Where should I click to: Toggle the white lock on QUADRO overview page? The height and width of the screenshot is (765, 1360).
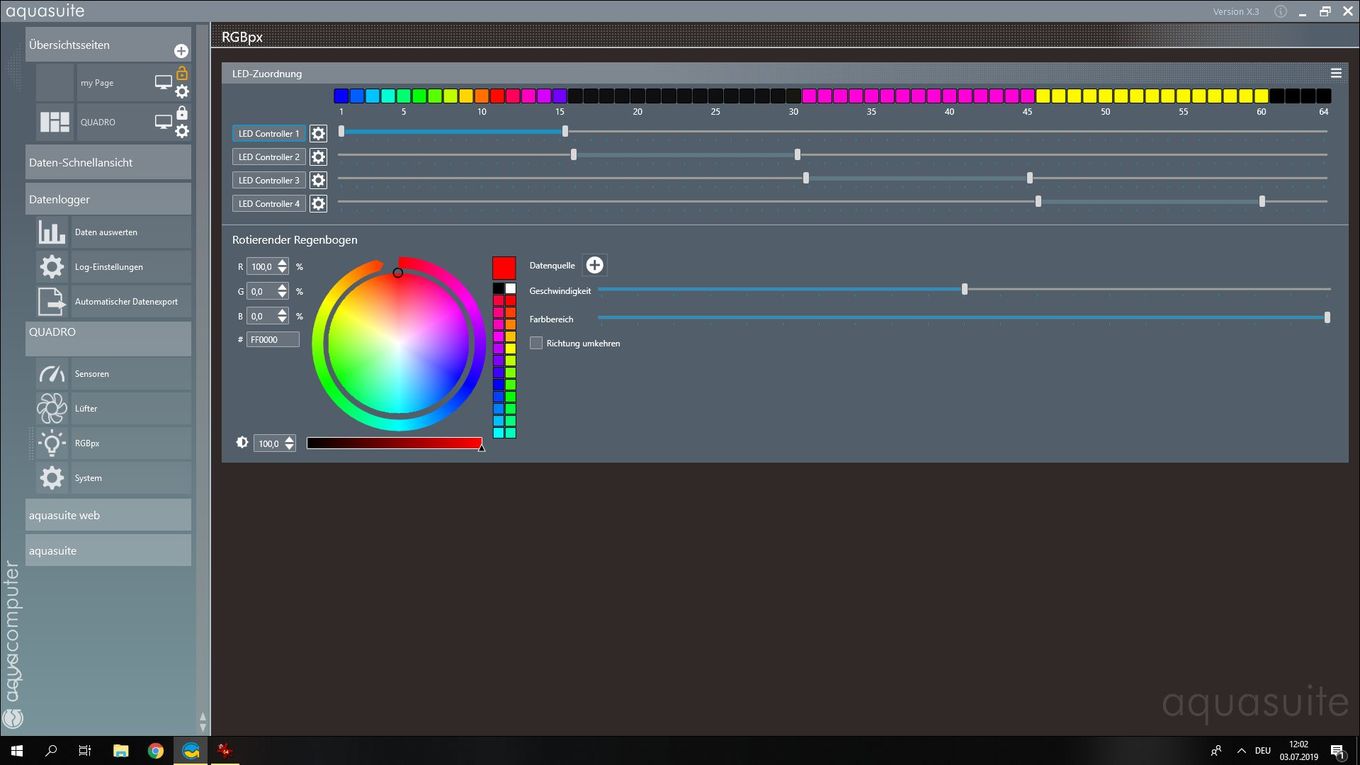tap(182, 113)
